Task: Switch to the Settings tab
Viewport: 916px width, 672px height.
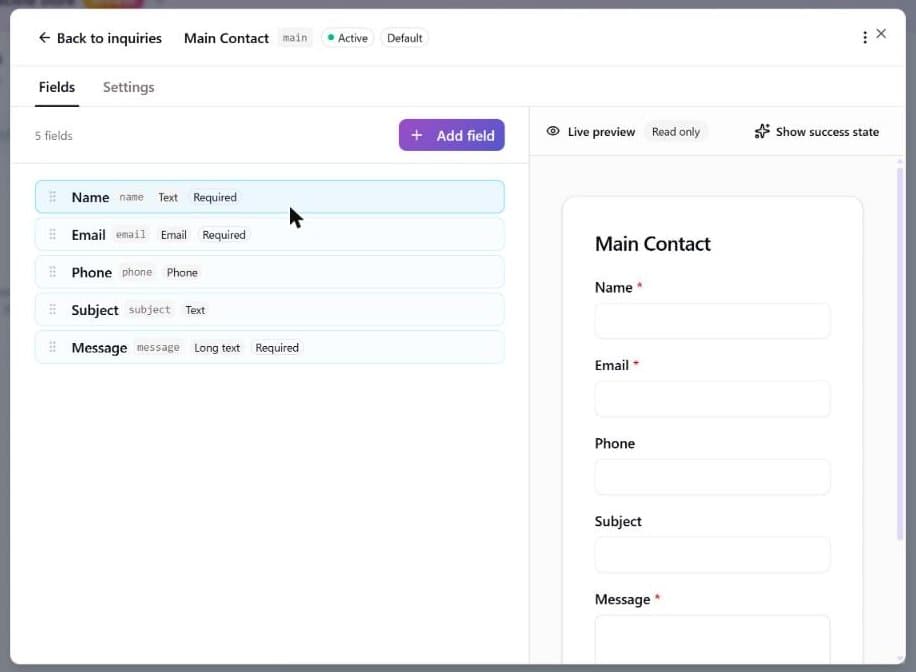Action: [x=129, y=87]
